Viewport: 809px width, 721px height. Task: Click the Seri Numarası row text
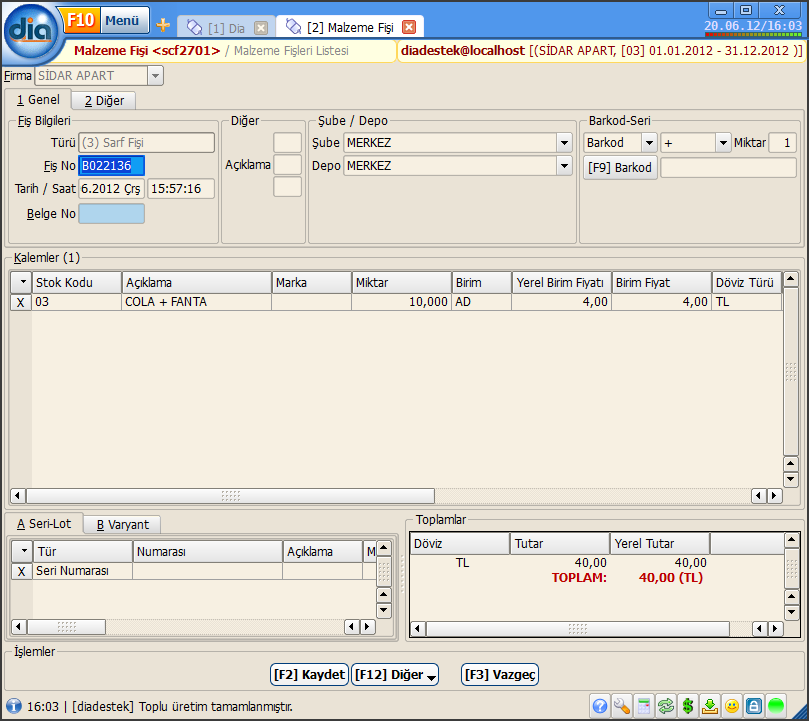click(x=72, y=571)
